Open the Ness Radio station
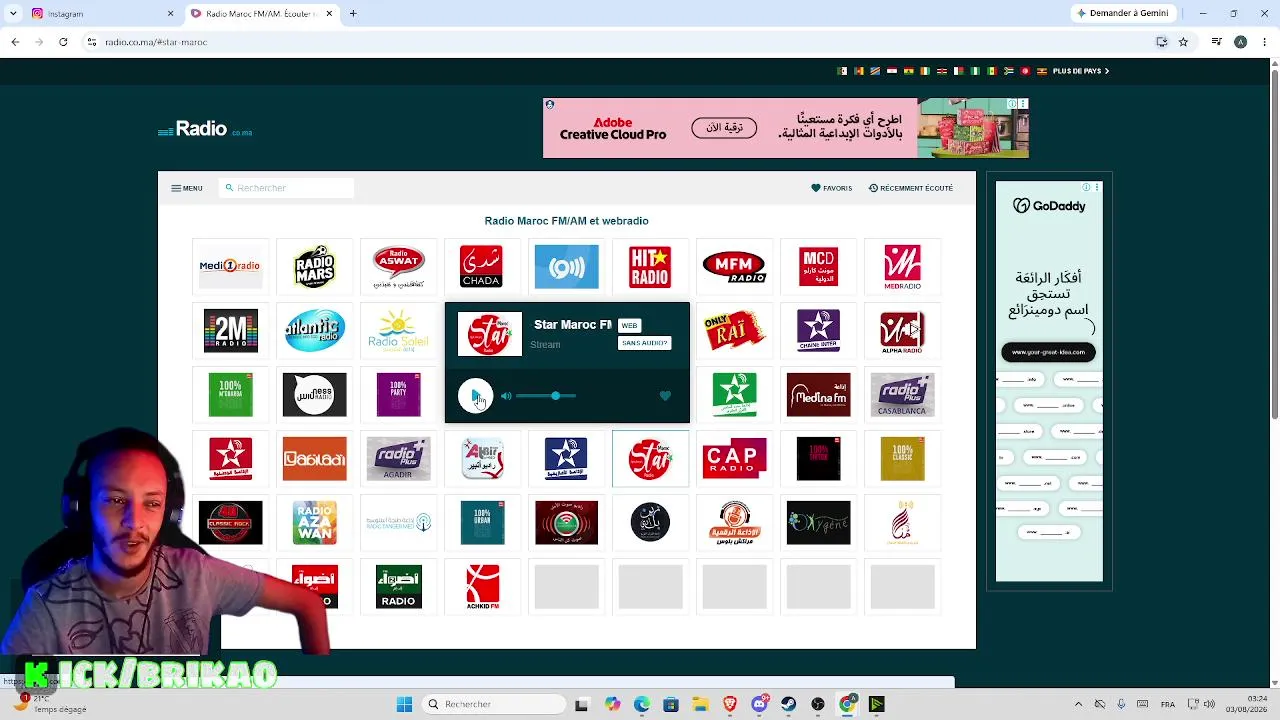 point(314,394)
